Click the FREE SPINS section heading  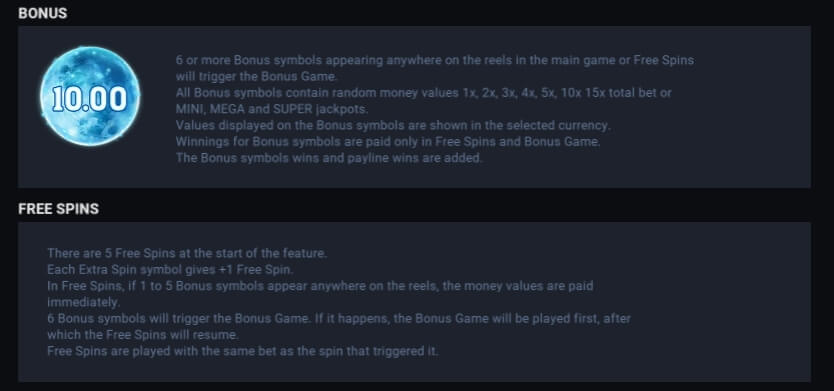pyautogui.click(x=59, y=209)
